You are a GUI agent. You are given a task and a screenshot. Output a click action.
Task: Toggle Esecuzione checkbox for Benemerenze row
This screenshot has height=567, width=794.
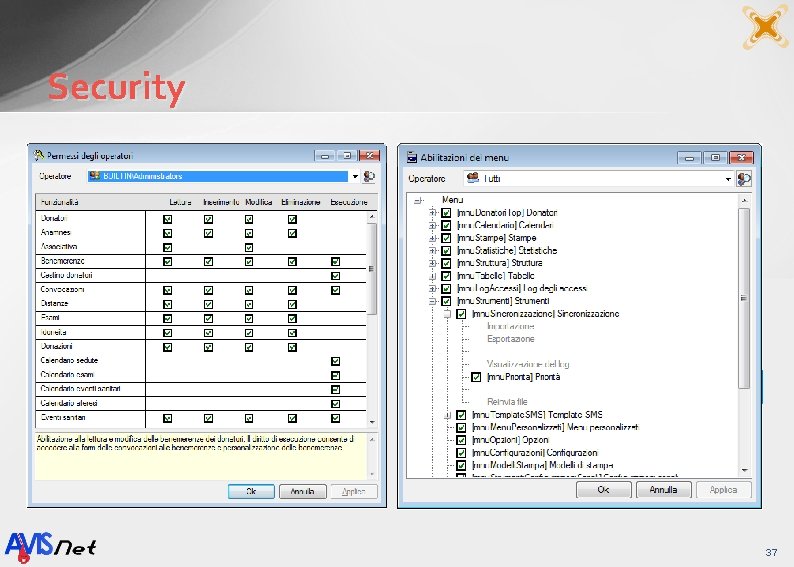[x=335, y=262]
